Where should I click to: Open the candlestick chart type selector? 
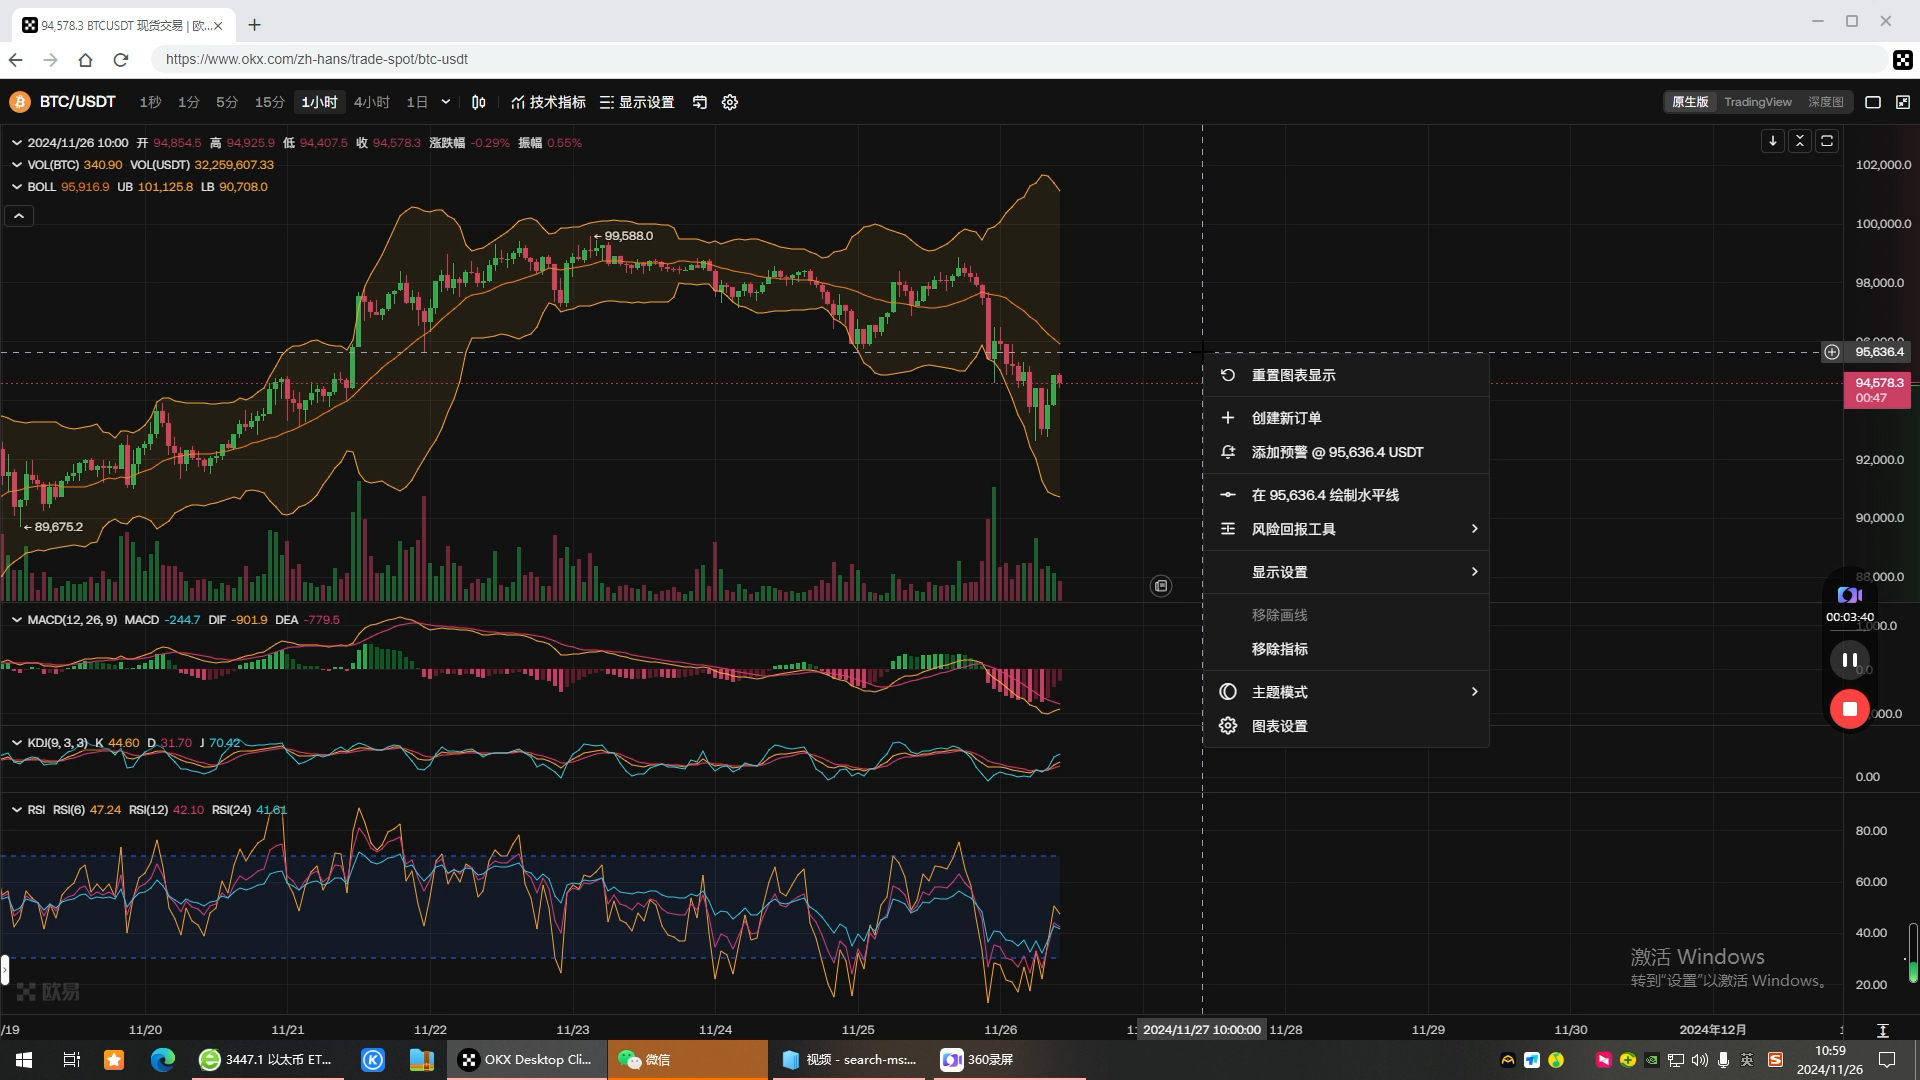pos(479,102)
